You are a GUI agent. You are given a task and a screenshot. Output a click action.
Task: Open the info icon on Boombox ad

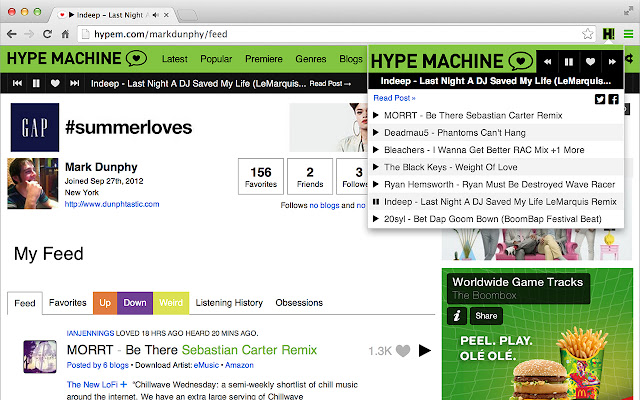pyautogui.click(x=457, y=316)
